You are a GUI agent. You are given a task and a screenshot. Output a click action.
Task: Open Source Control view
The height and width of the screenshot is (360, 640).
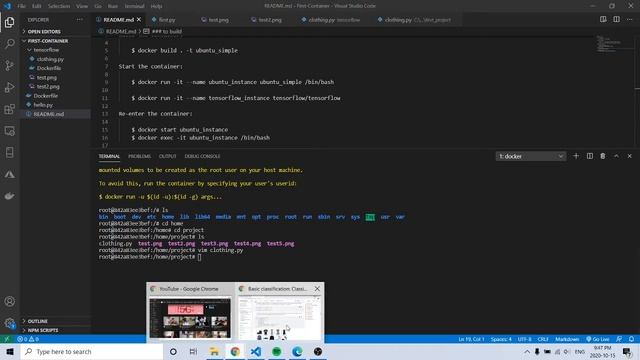9,65
